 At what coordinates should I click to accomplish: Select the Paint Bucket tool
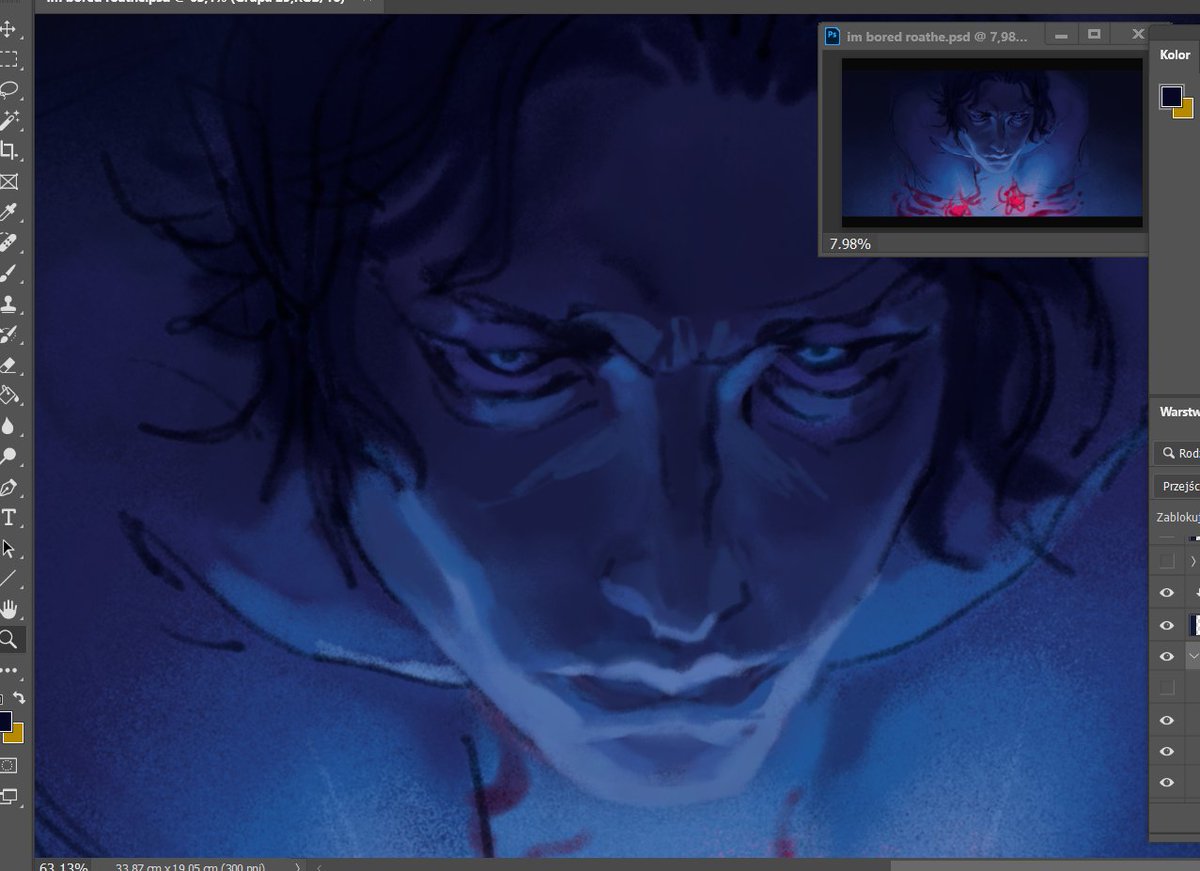click(9, 395)
